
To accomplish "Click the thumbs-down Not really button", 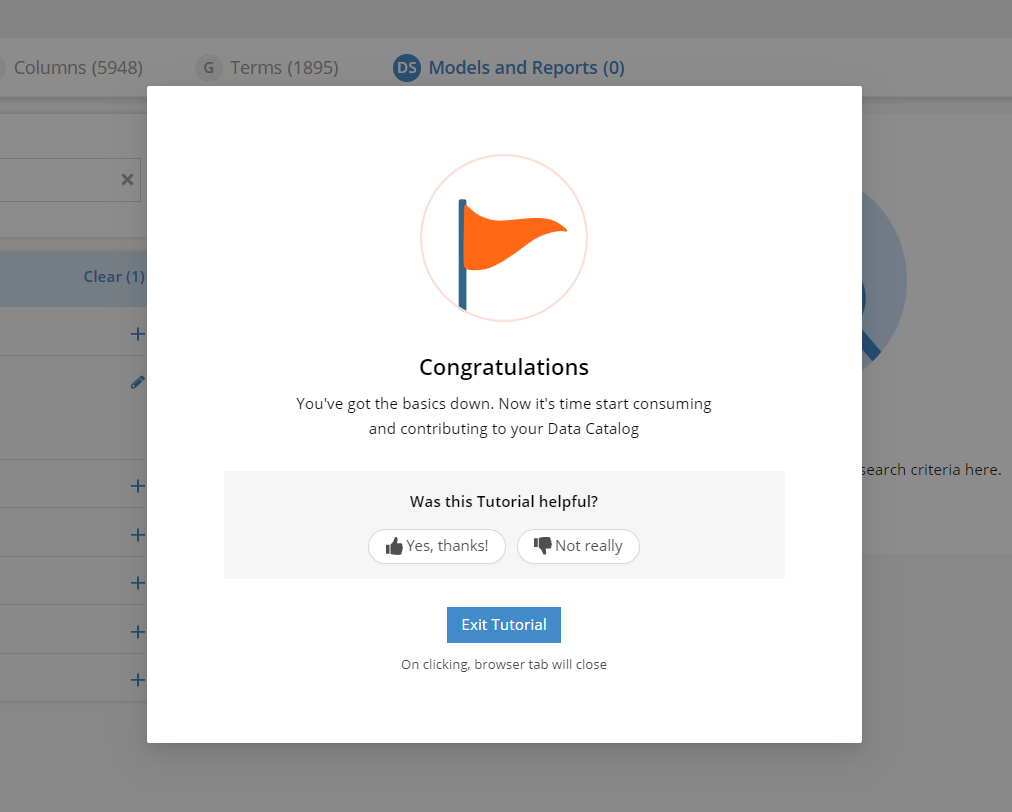I will click(578, 546).
